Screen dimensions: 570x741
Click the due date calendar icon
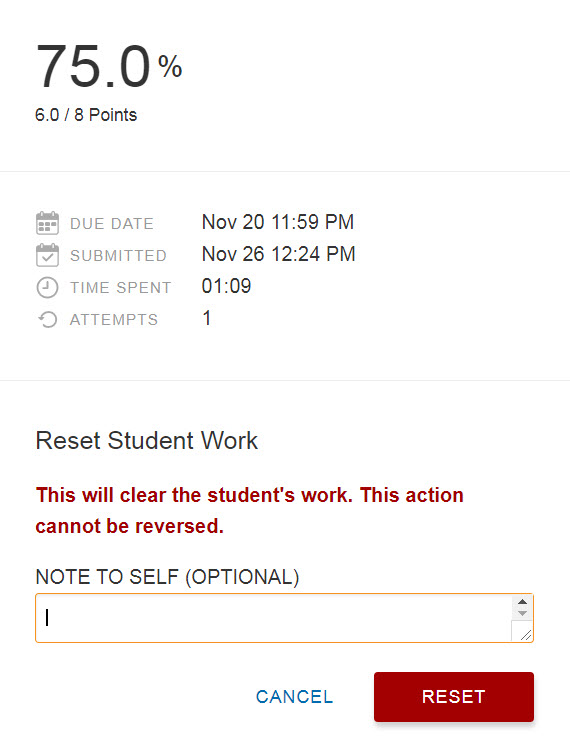point(47,223)
